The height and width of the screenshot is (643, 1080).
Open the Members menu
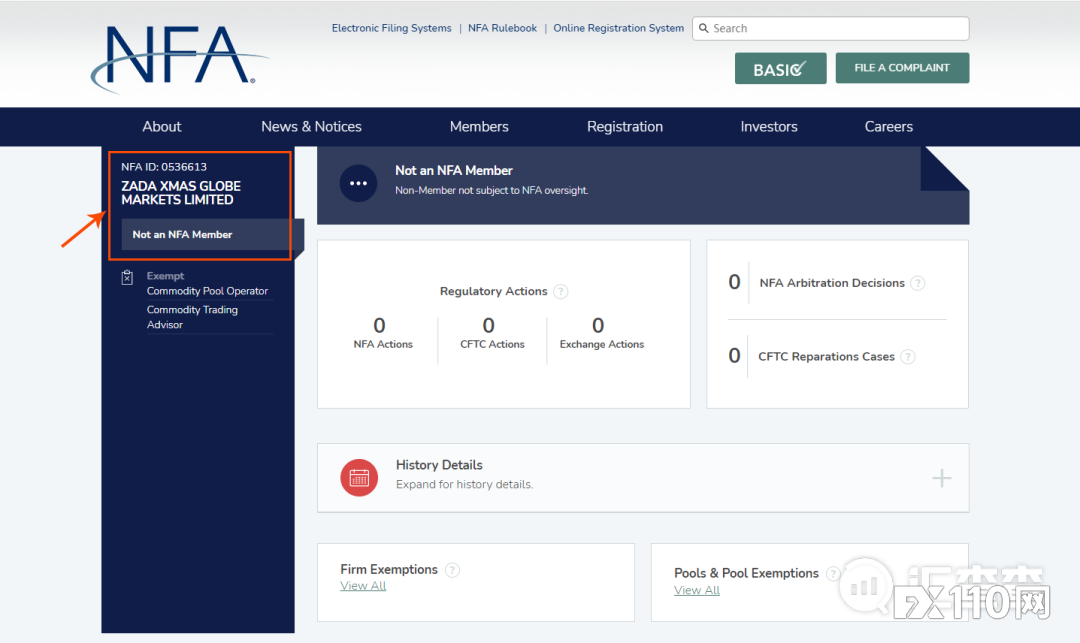[479, 127]
